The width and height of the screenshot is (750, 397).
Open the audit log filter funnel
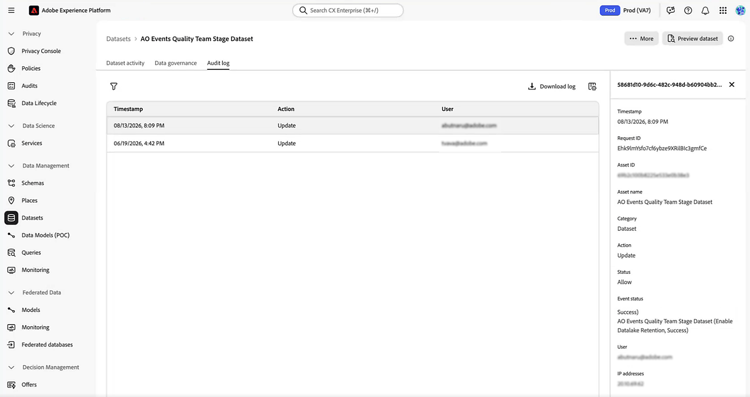point(113,87)
